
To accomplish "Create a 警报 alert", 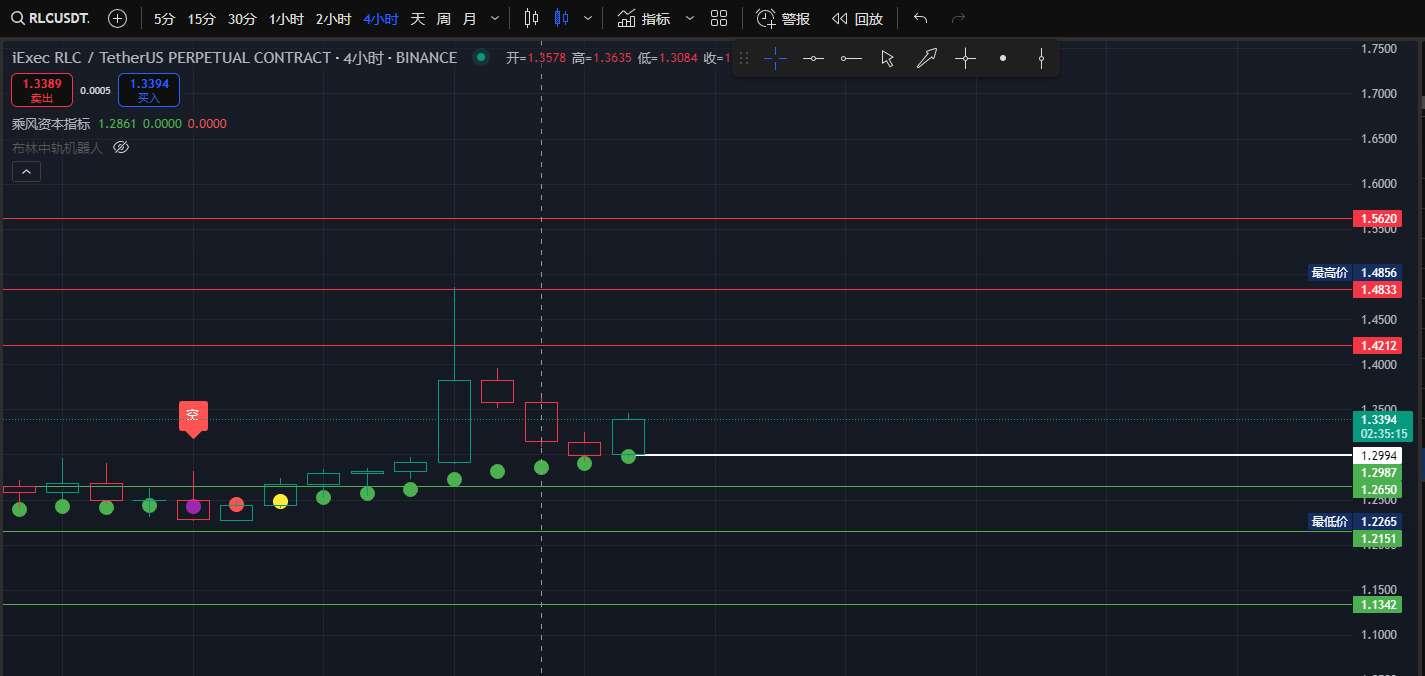I will click(783, 19).
